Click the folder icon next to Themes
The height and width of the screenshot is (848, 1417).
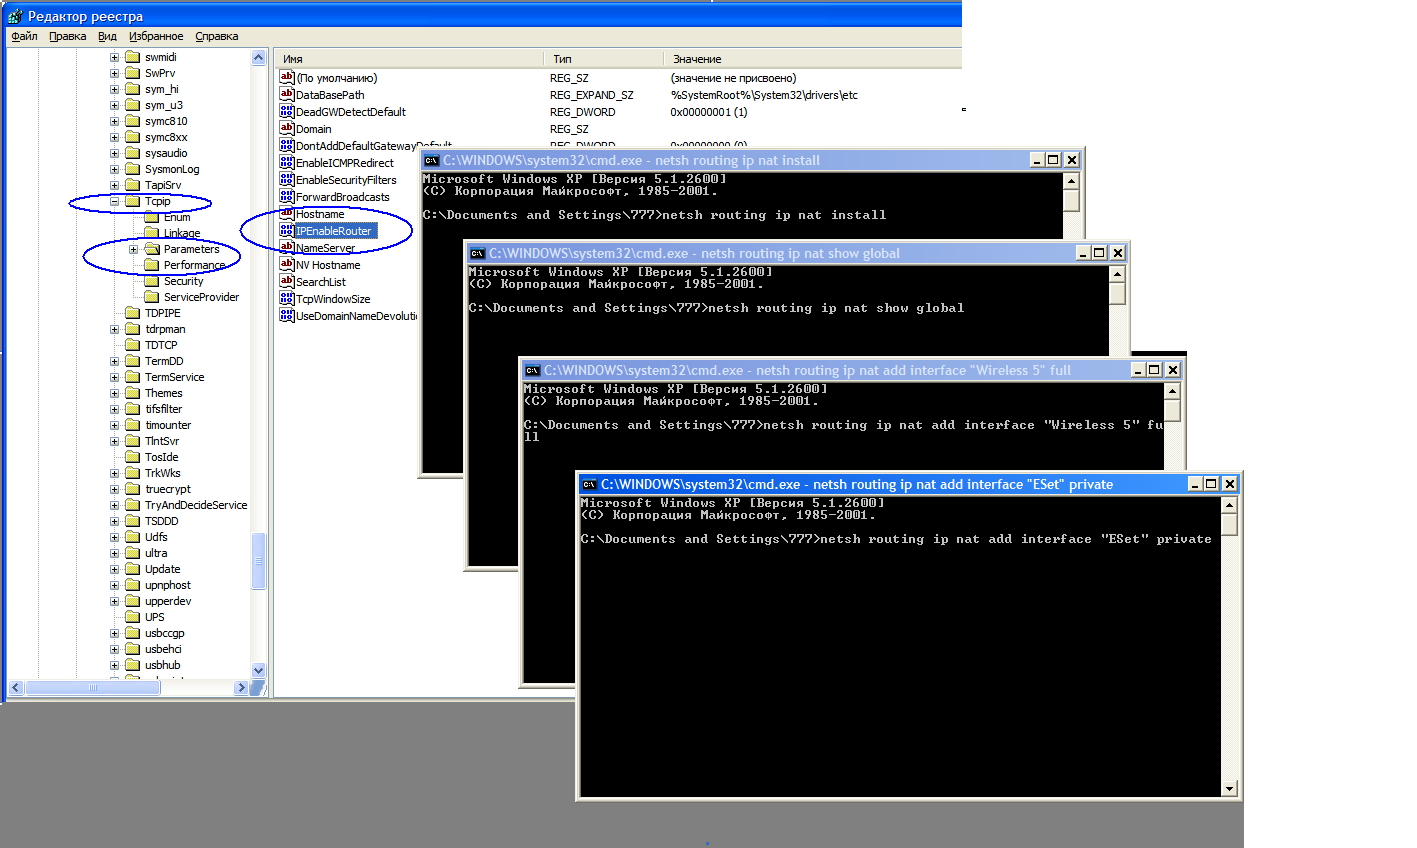tap(133, 393)
